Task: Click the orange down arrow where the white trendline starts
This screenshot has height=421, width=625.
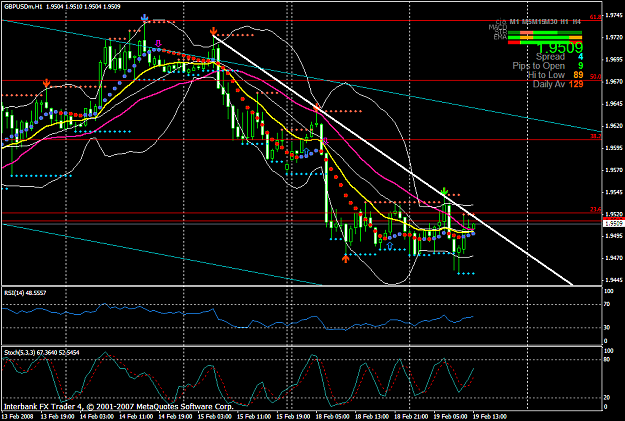Action: tap(214, 31)
